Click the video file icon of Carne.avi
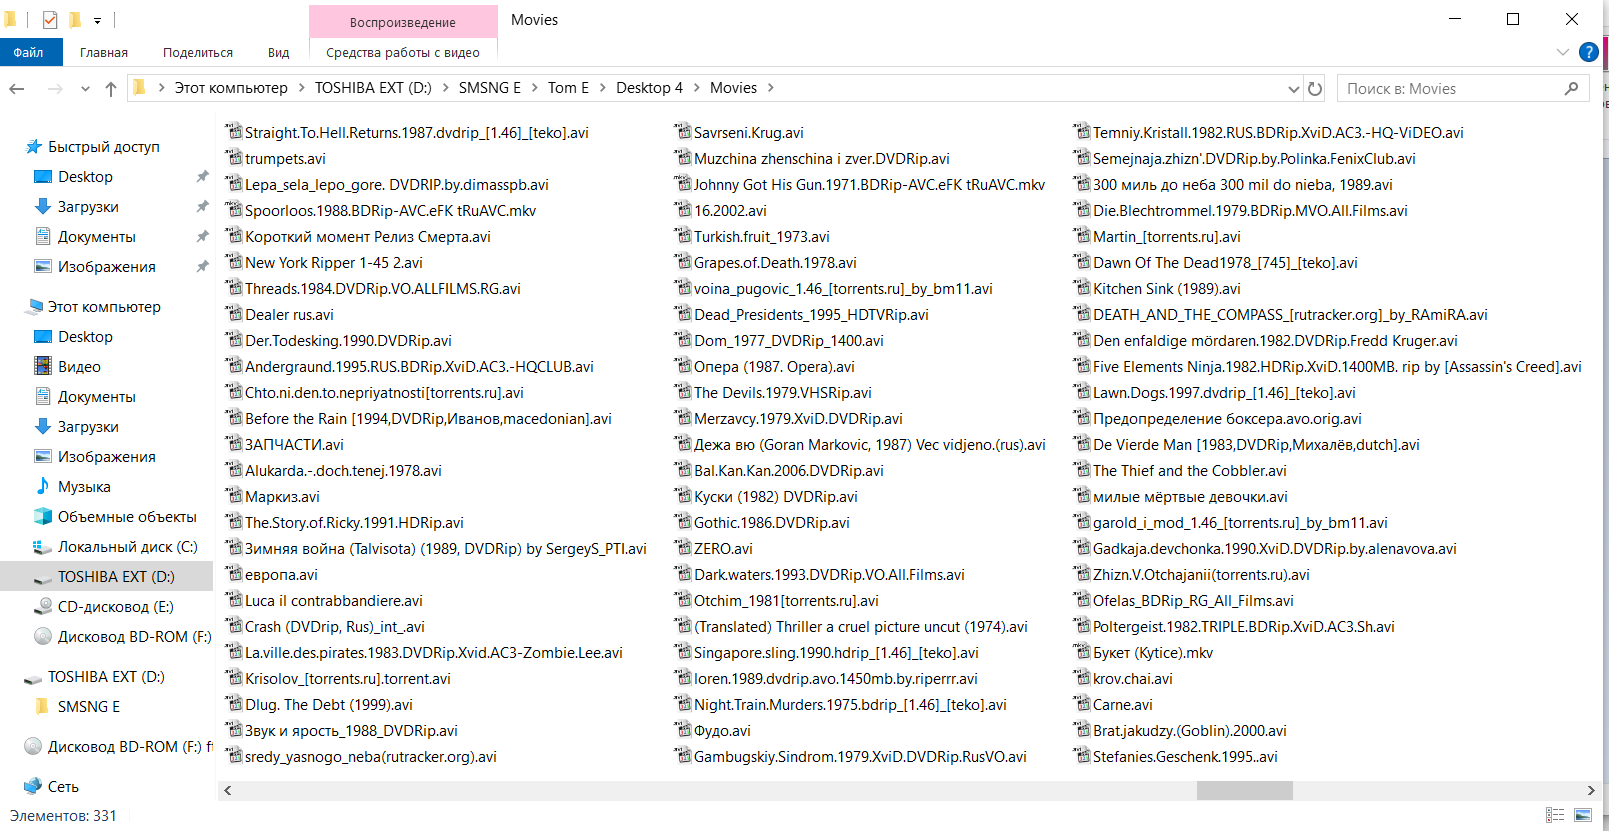 pos(1082,704)
